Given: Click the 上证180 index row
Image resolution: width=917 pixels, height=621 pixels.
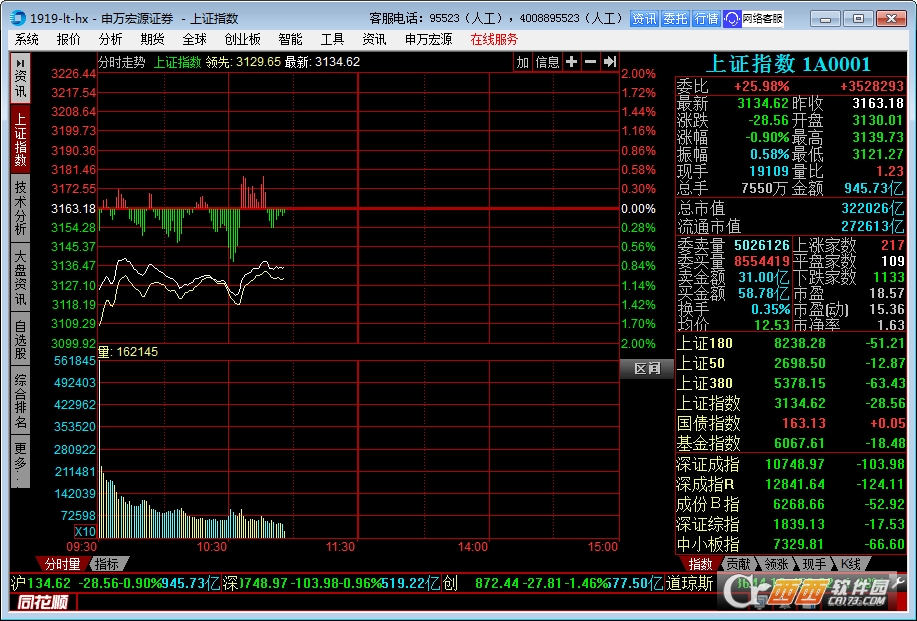Looking at the screenshot, I should (791, 343).
